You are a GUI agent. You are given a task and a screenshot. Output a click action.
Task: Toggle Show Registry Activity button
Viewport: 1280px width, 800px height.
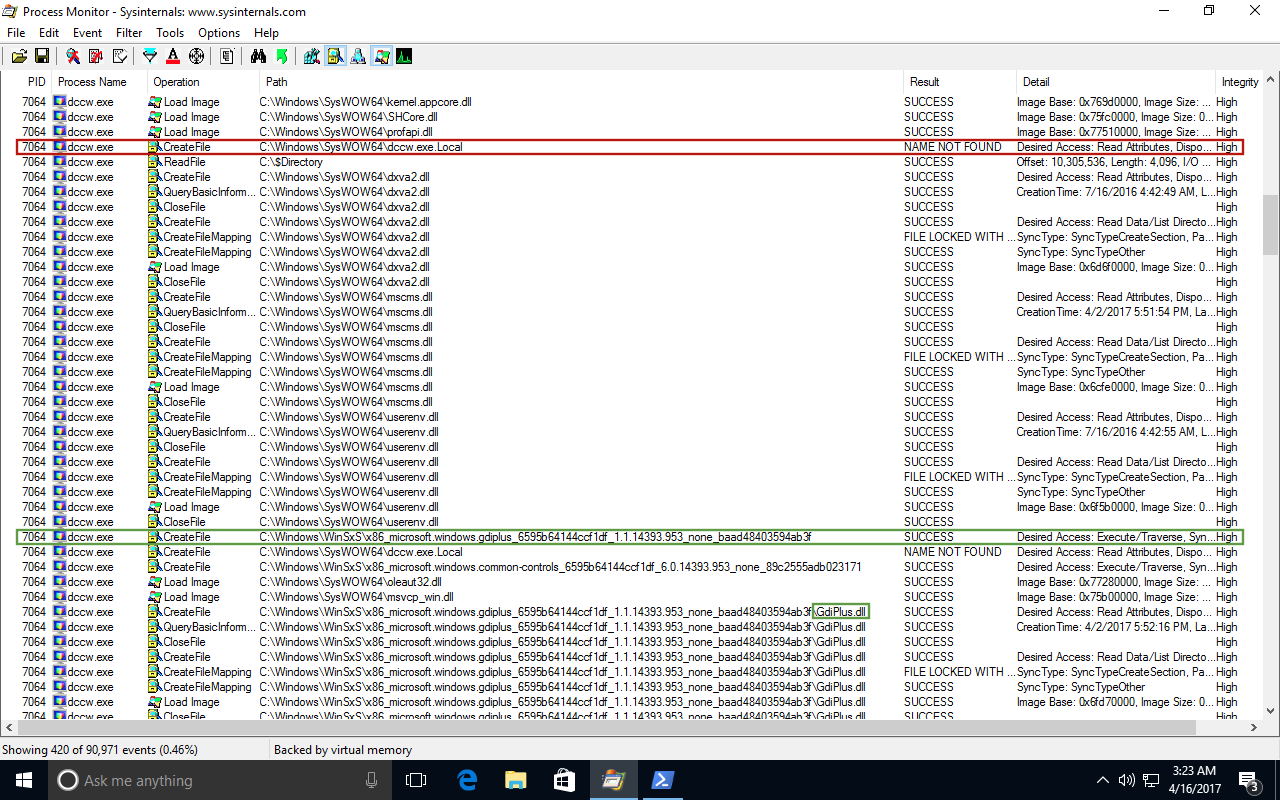tap(312, 56)
